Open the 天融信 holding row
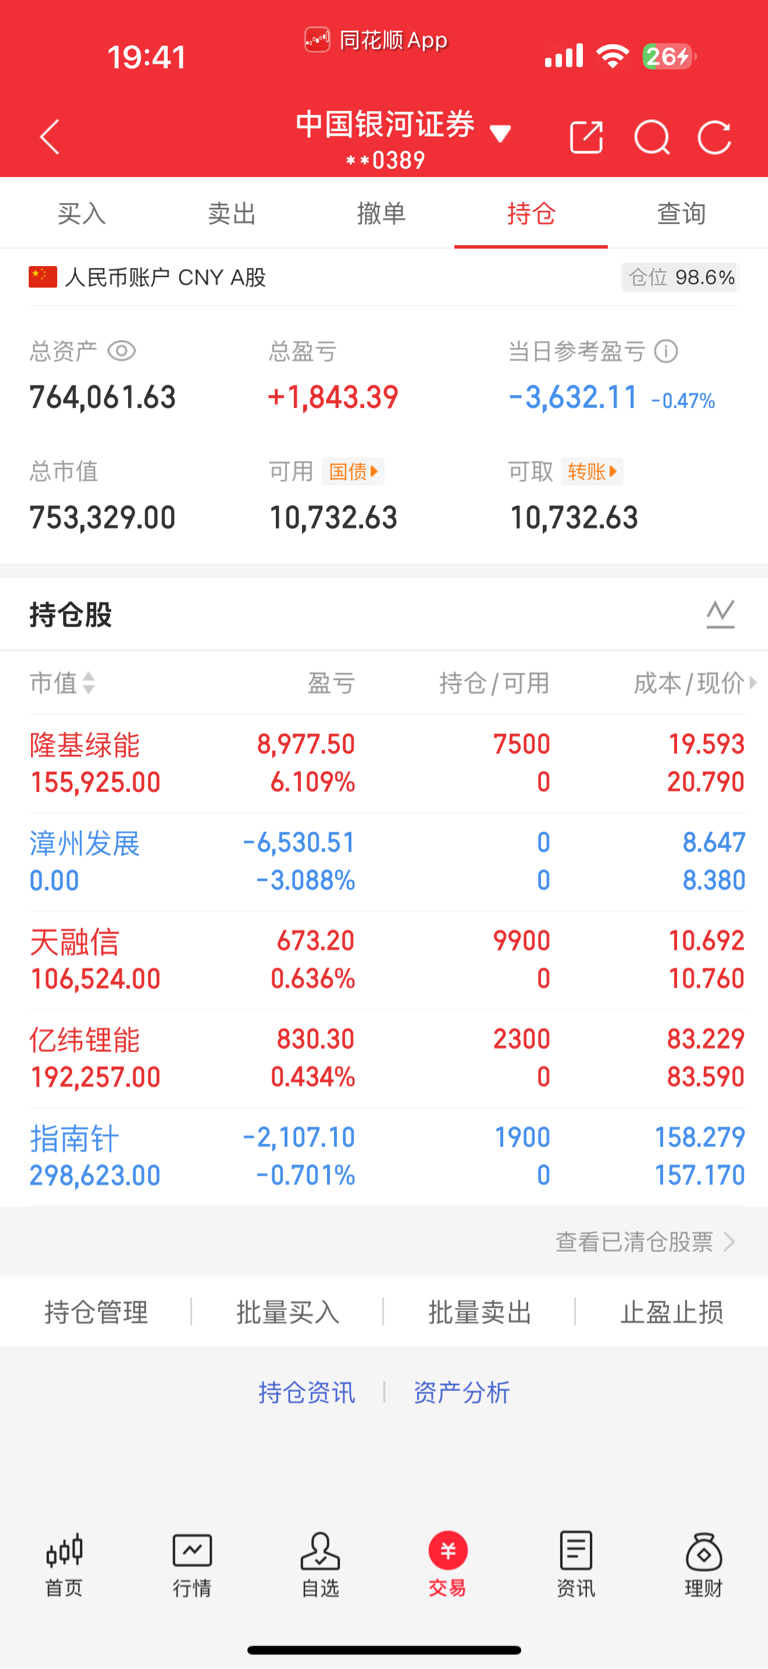The height and width of the screenshot is (1669, 768). coord(384,959)
